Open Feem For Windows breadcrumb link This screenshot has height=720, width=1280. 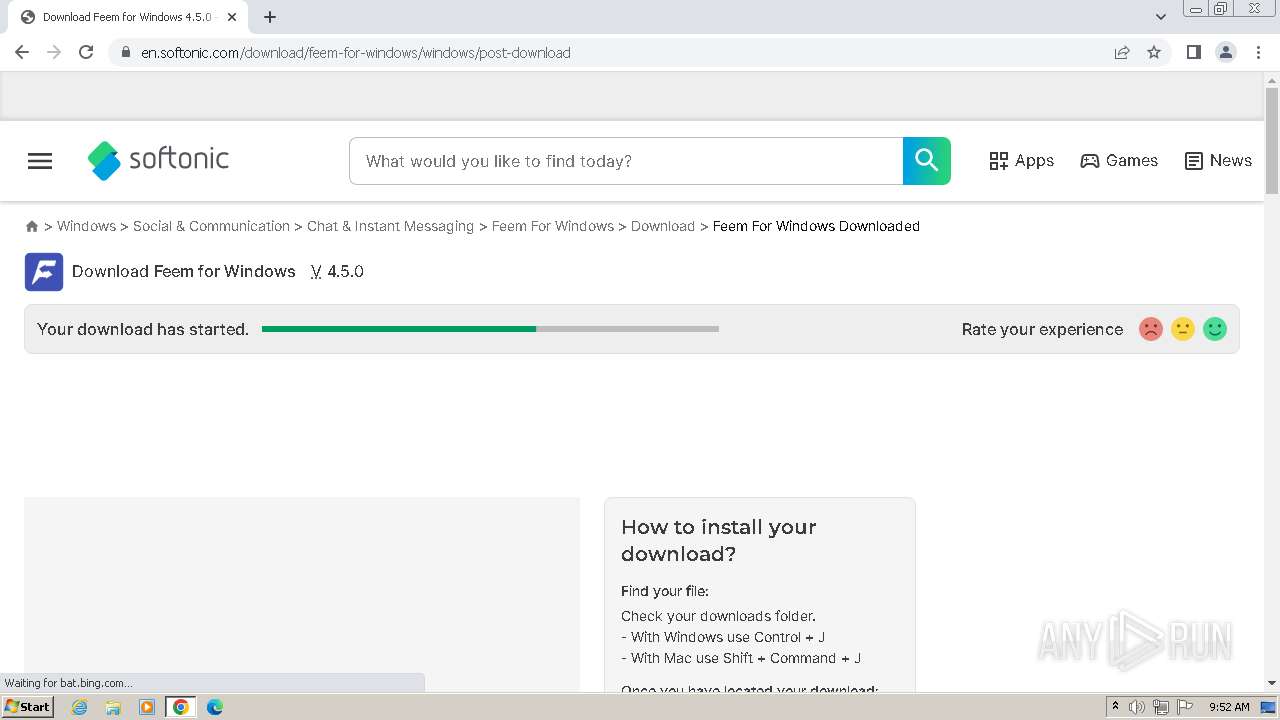[553, 226]
